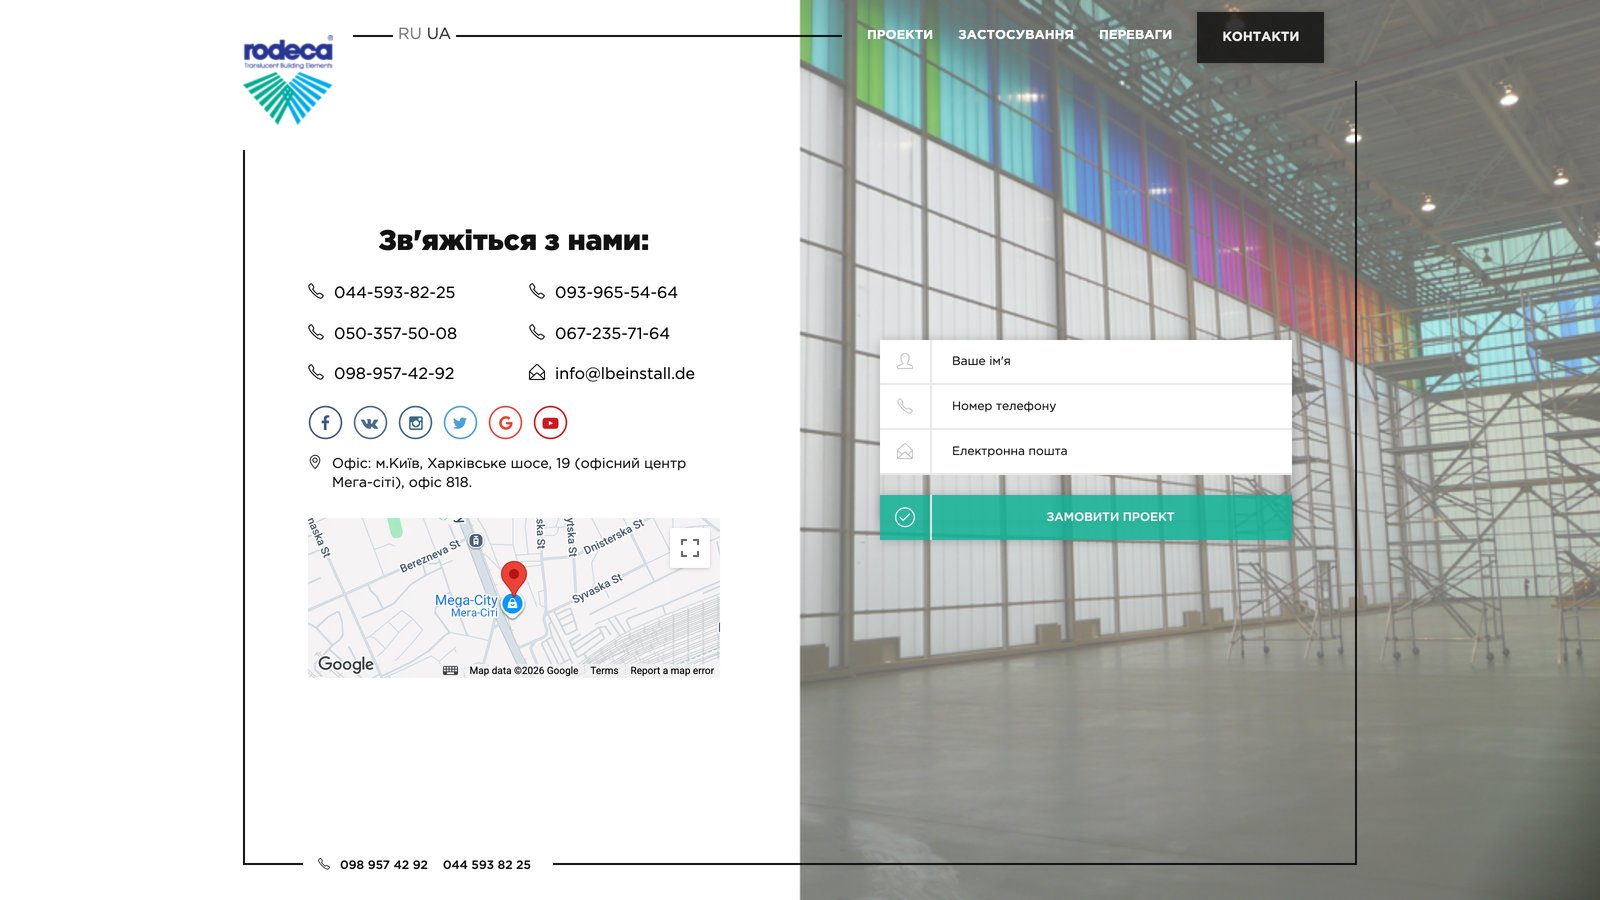Open the map Terms link
Screen dimensions: 1600x900
coord(604,671)
